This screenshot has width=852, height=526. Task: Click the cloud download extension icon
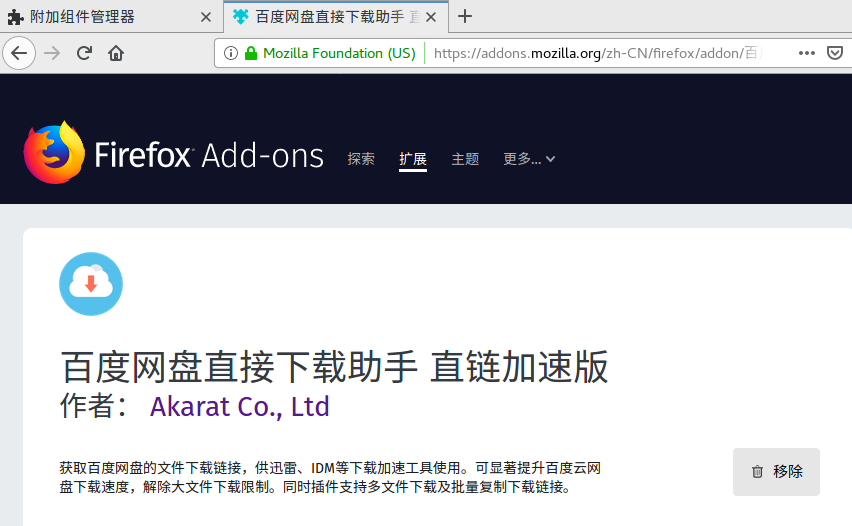point(91,284)
